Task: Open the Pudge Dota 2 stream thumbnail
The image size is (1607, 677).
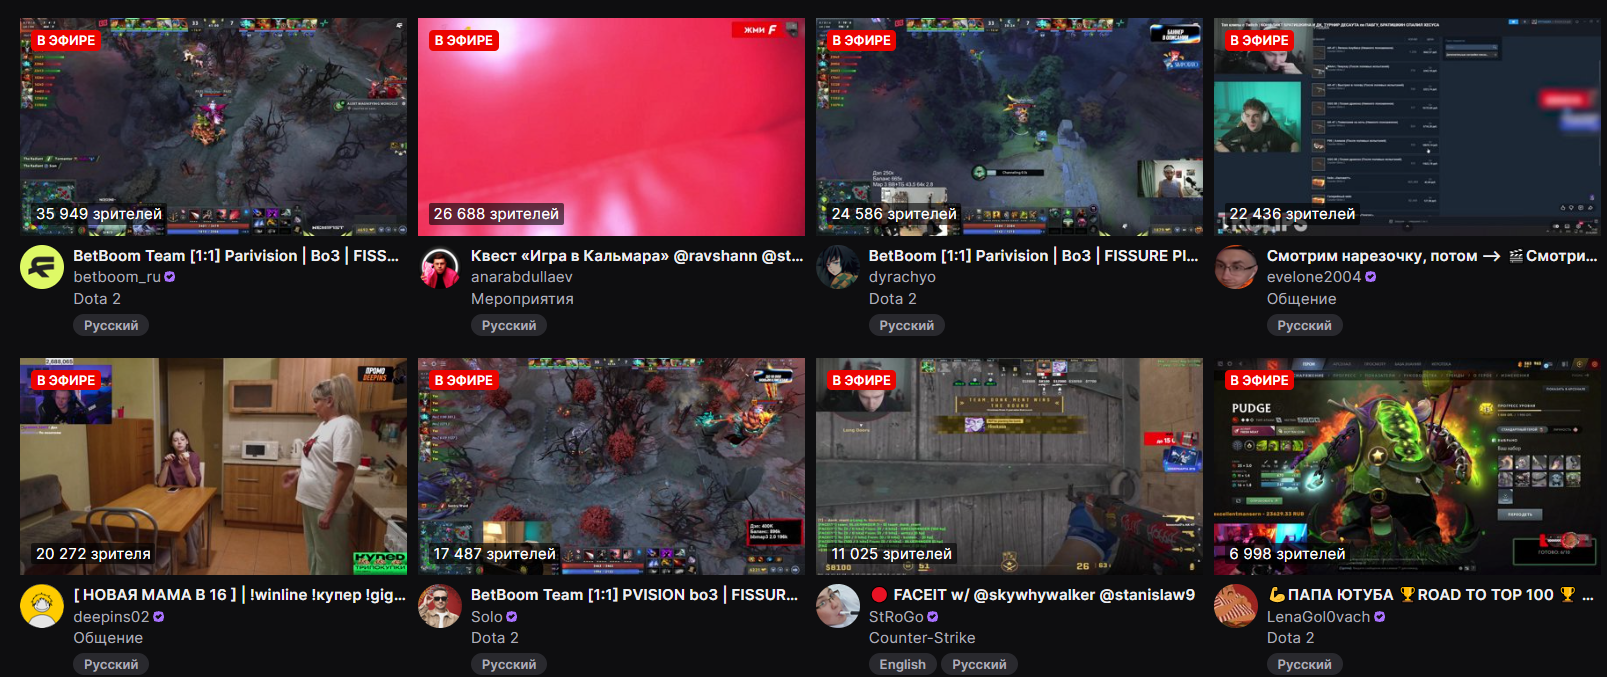Action: click(x=1407, y=467)
